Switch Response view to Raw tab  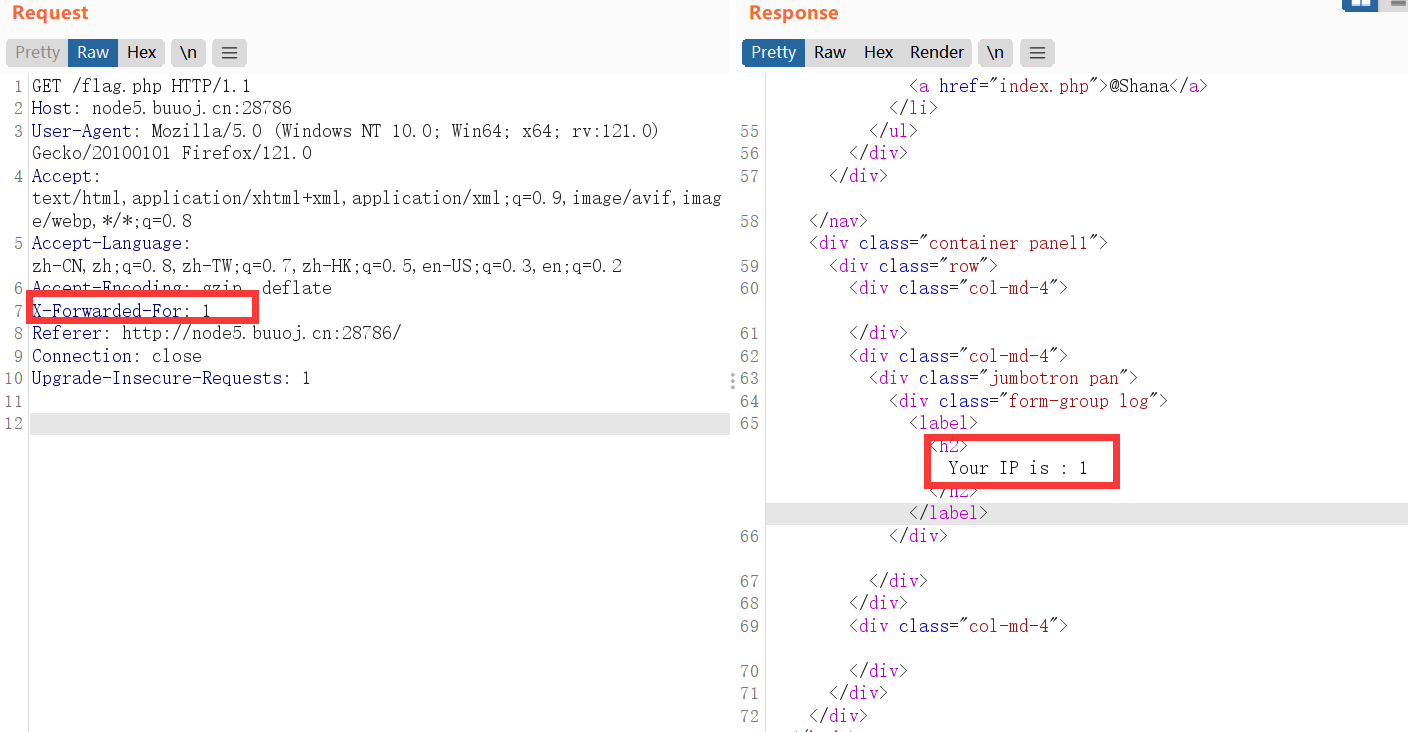pos(830,53)
